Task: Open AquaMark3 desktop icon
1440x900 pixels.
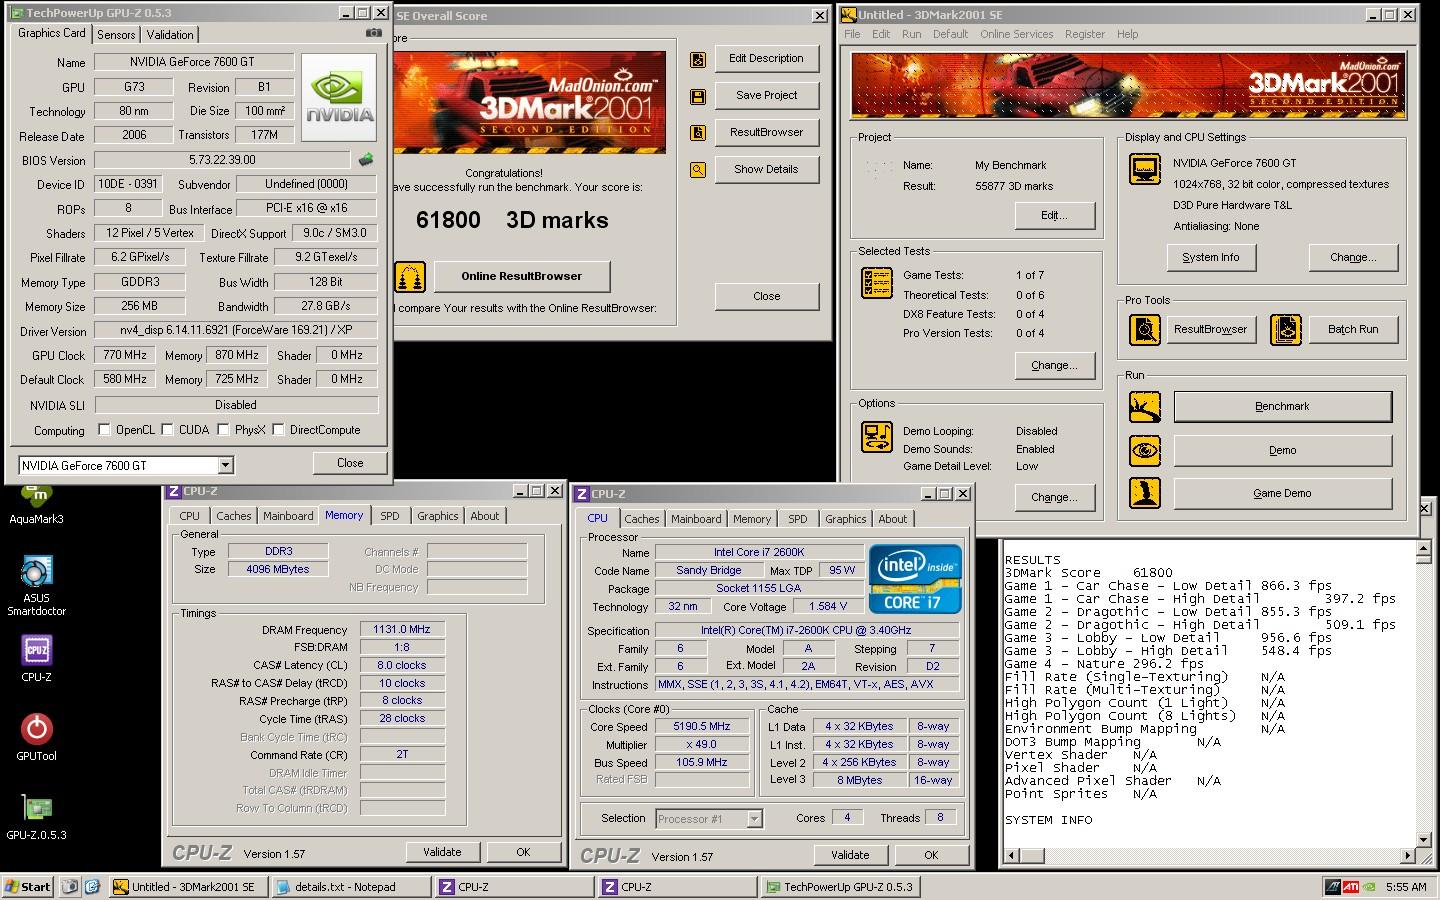Action: tap(36, 504)
